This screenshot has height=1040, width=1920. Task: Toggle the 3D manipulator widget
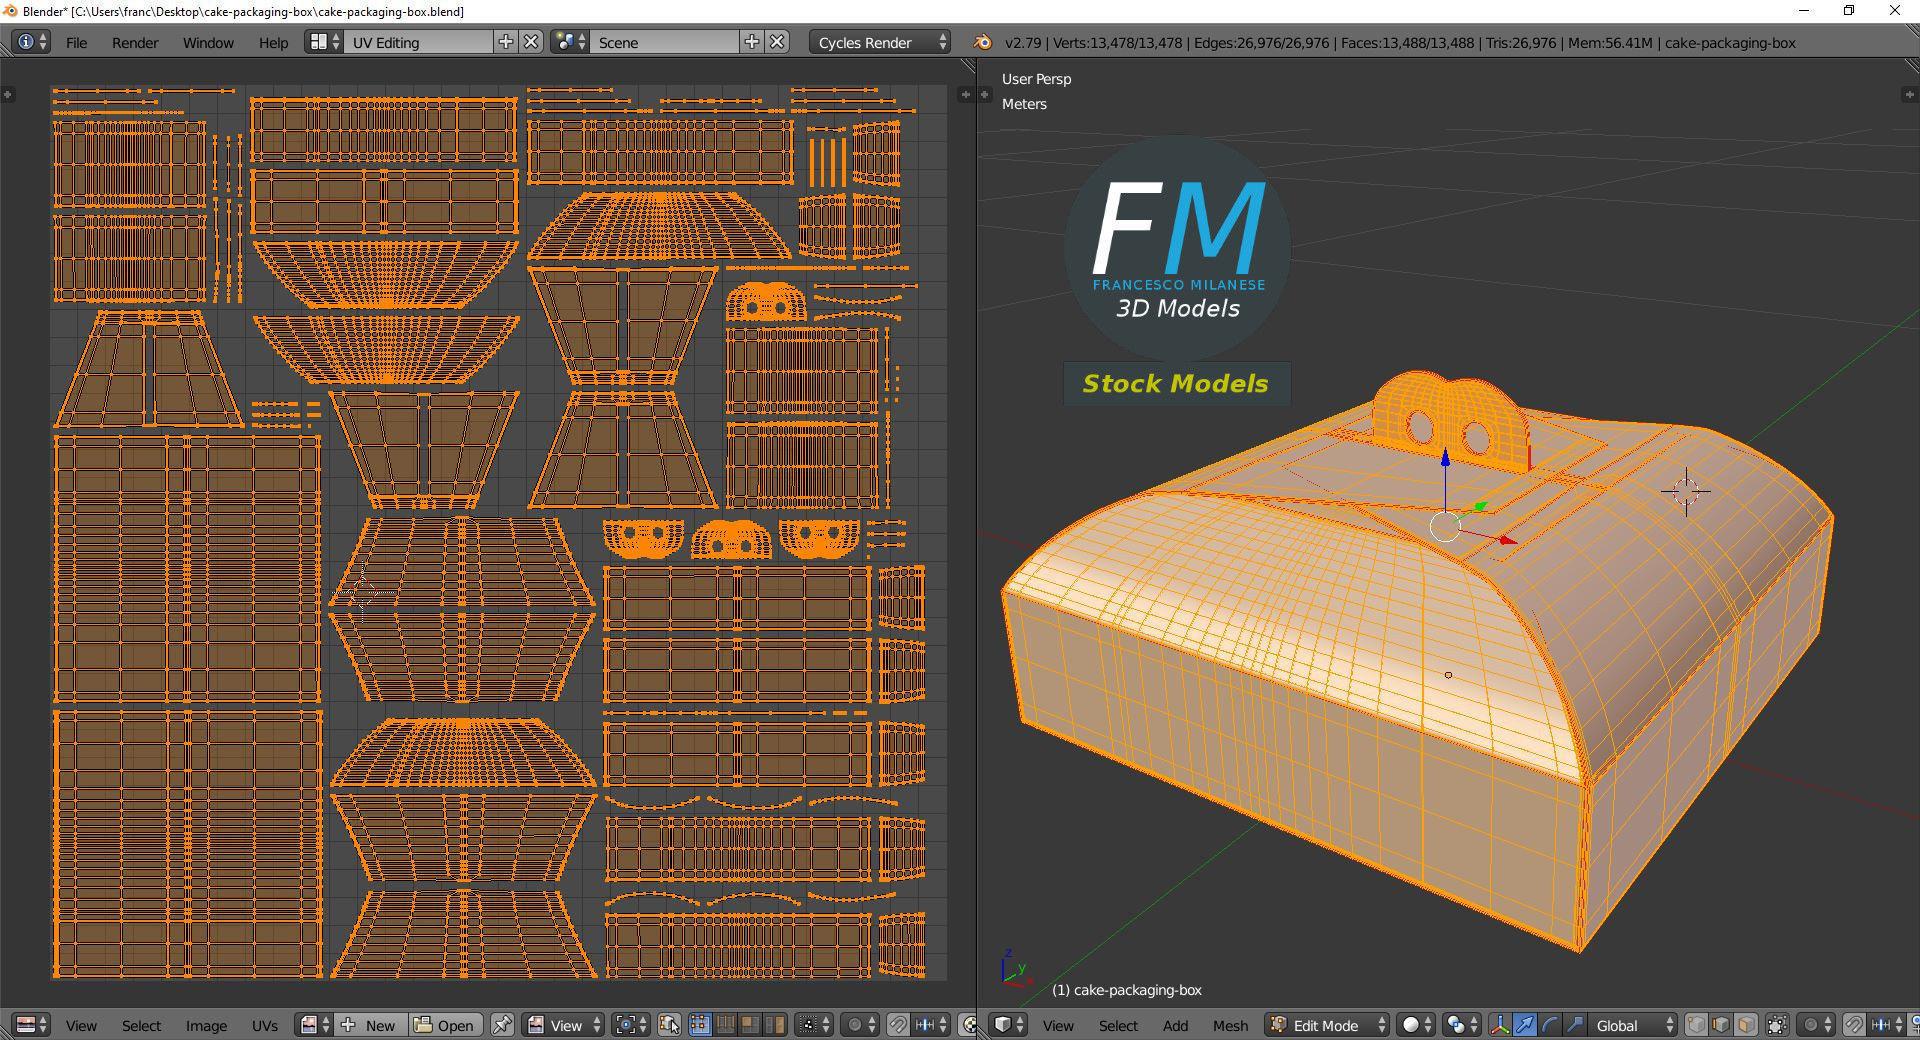(x=1500, y=1025)
